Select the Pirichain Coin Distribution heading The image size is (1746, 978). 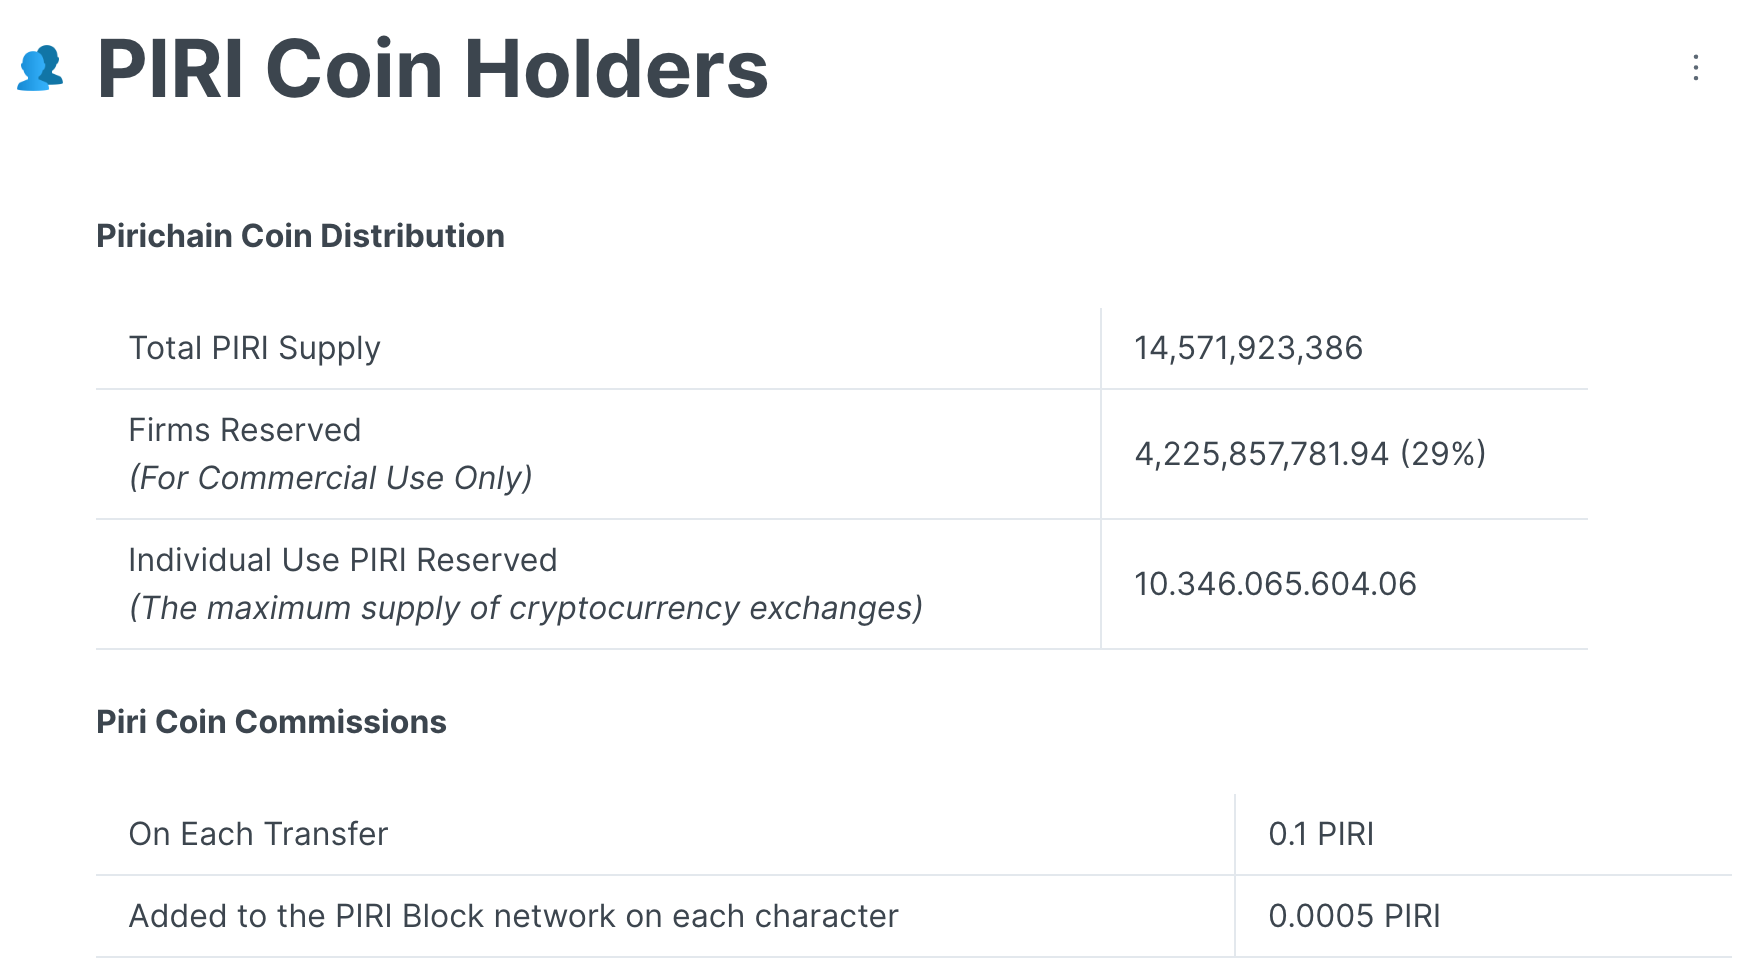coord(300,236)
